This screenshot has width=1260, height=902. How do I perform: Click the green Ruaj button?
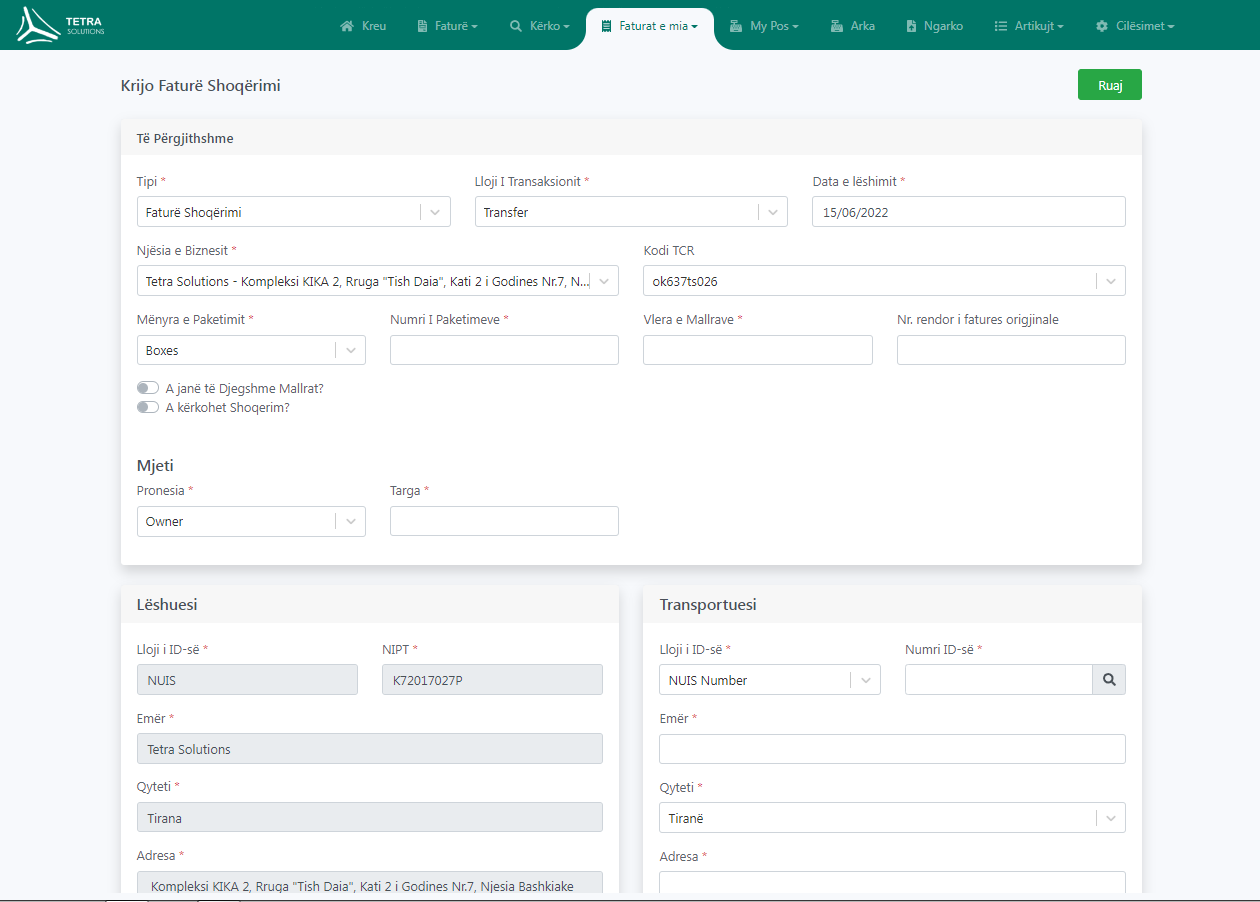point(1110,85)
